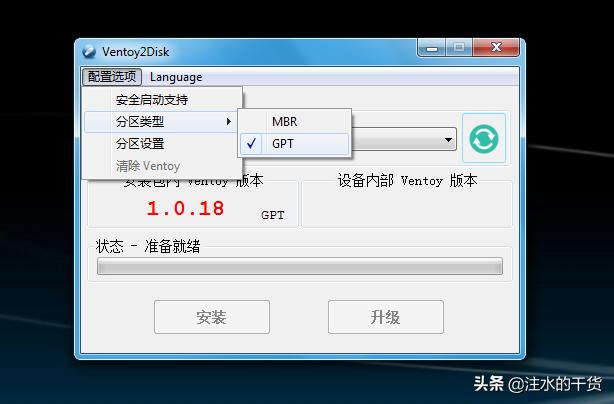Open 分区设置 menu entry

(162, 144)
